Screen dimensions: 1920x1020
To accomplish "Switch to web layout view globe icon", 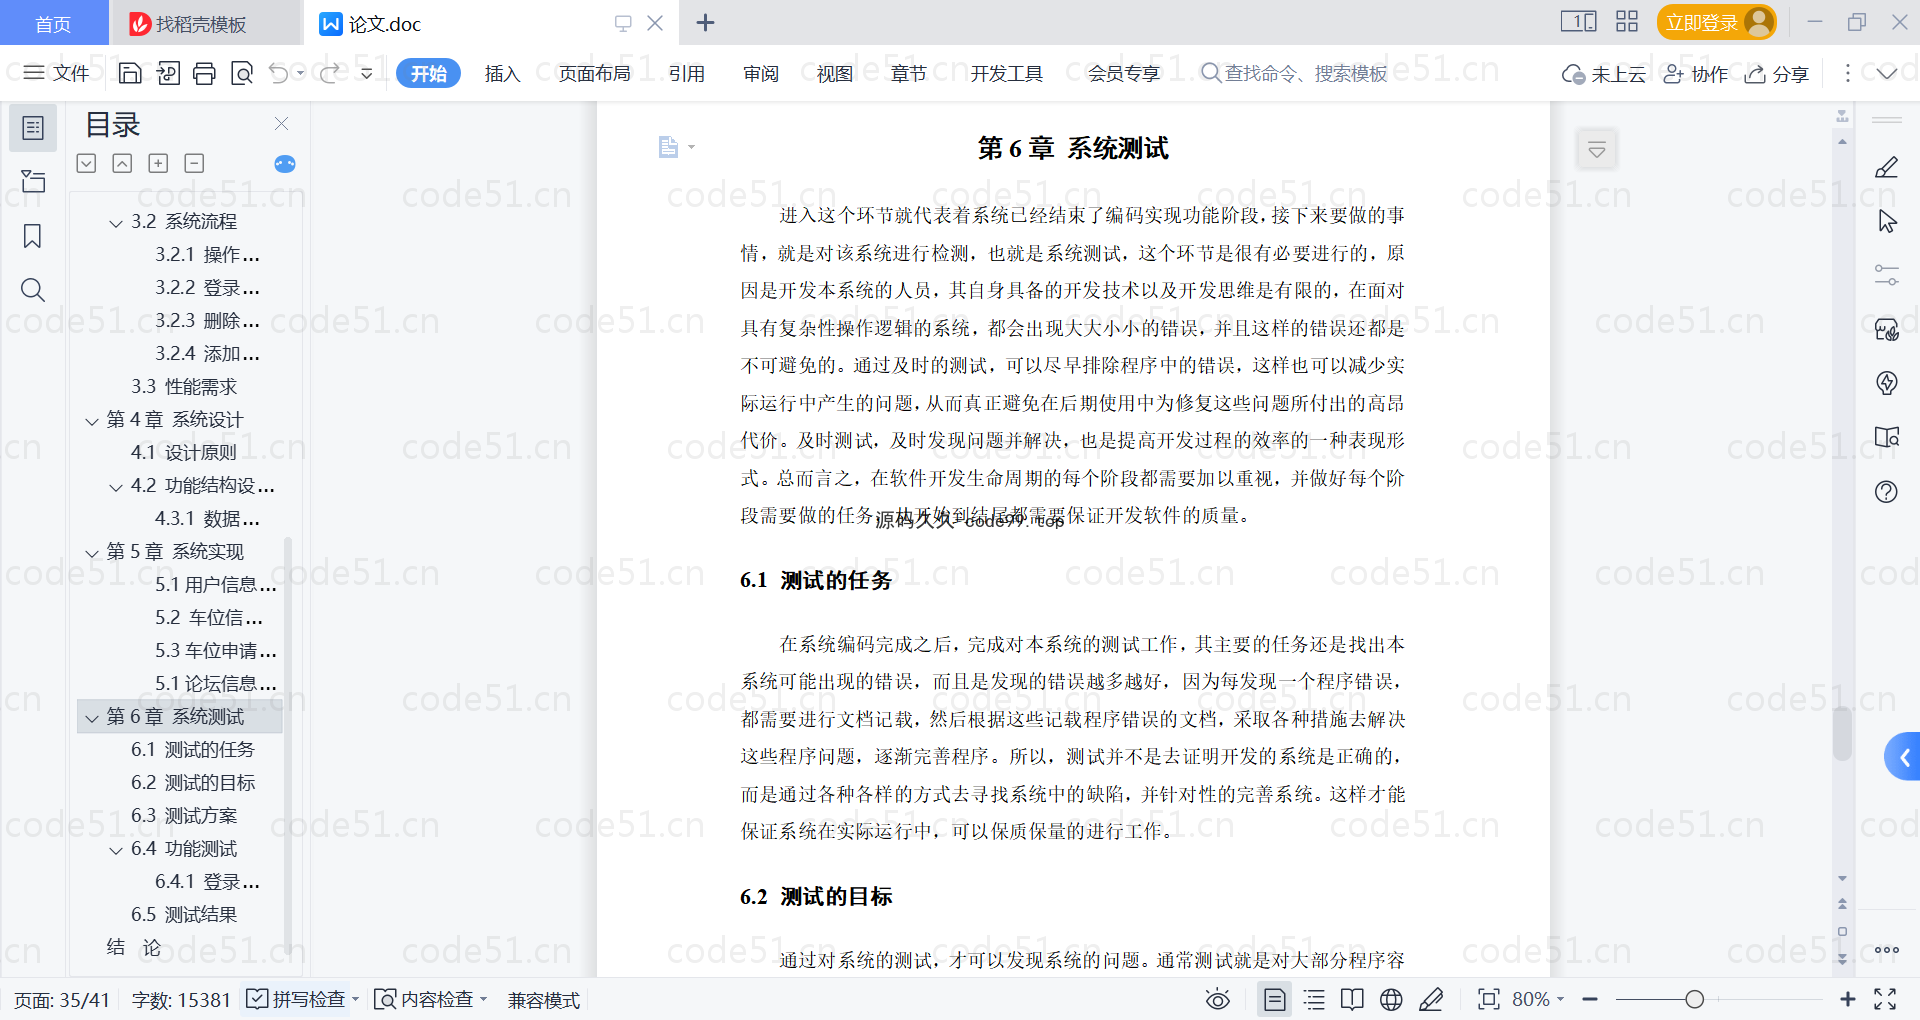I will coord(1391,999).
